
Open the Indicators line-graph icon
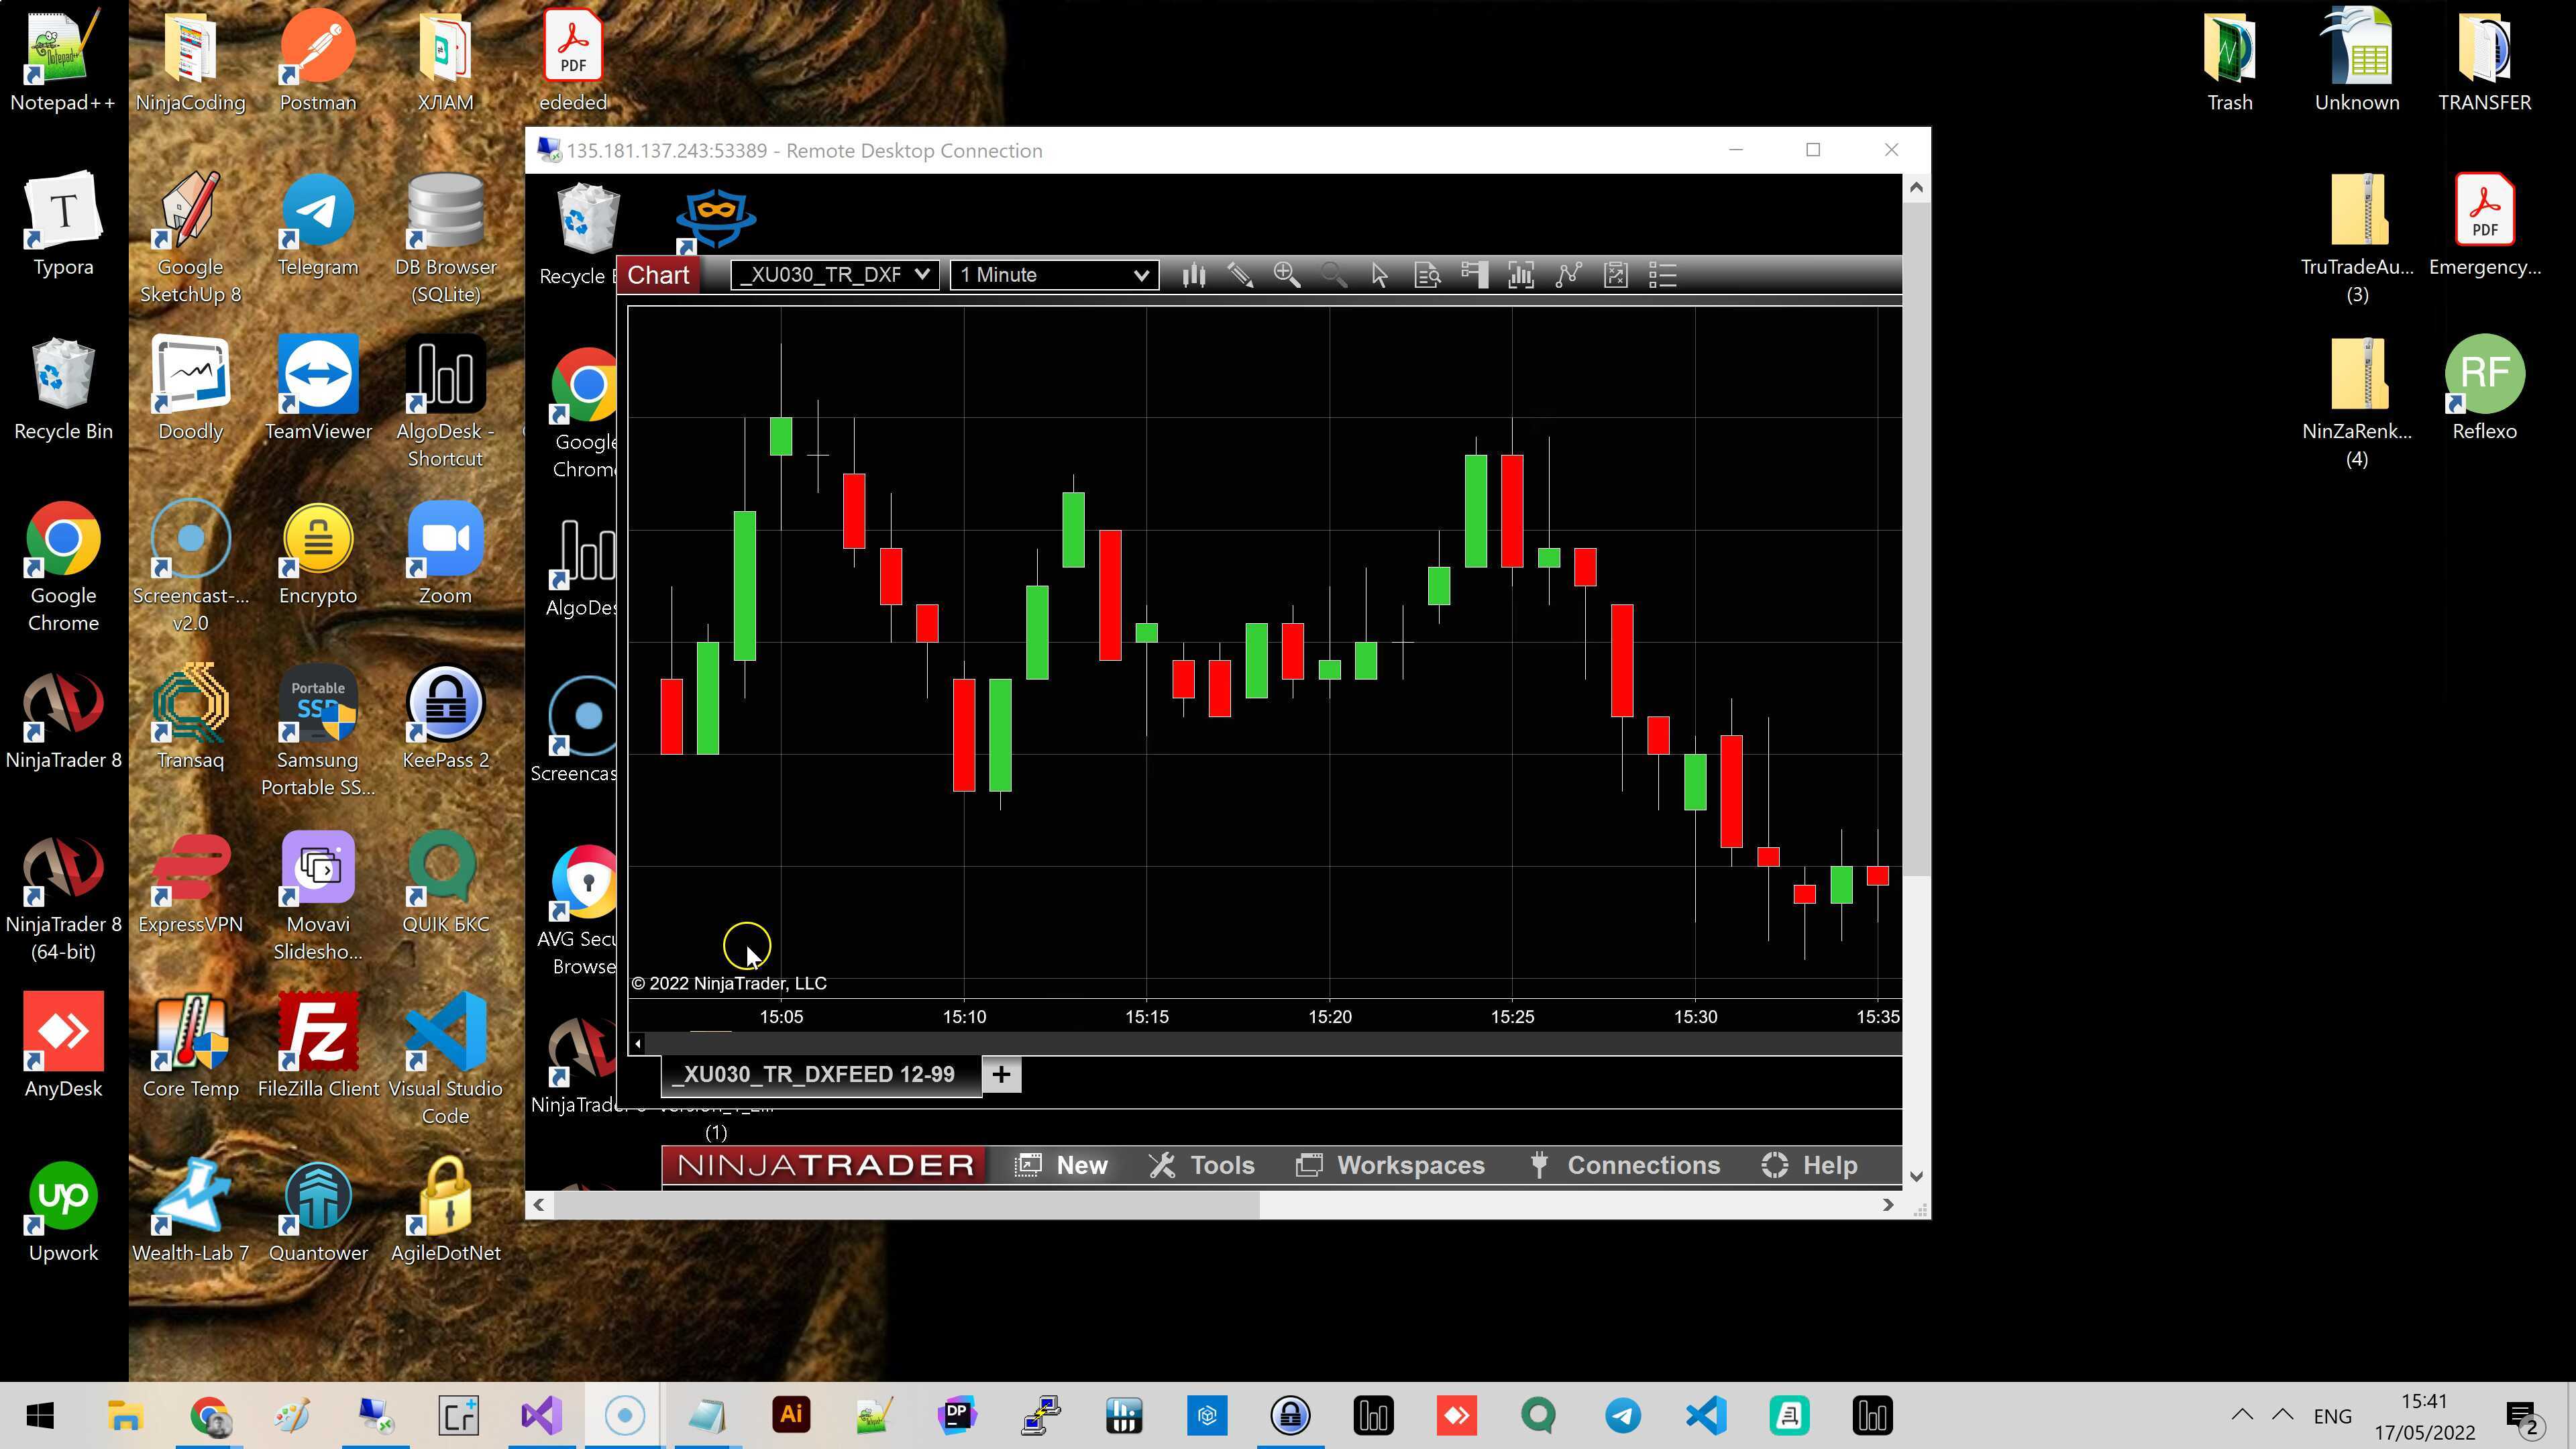[x=1568, y=275]
